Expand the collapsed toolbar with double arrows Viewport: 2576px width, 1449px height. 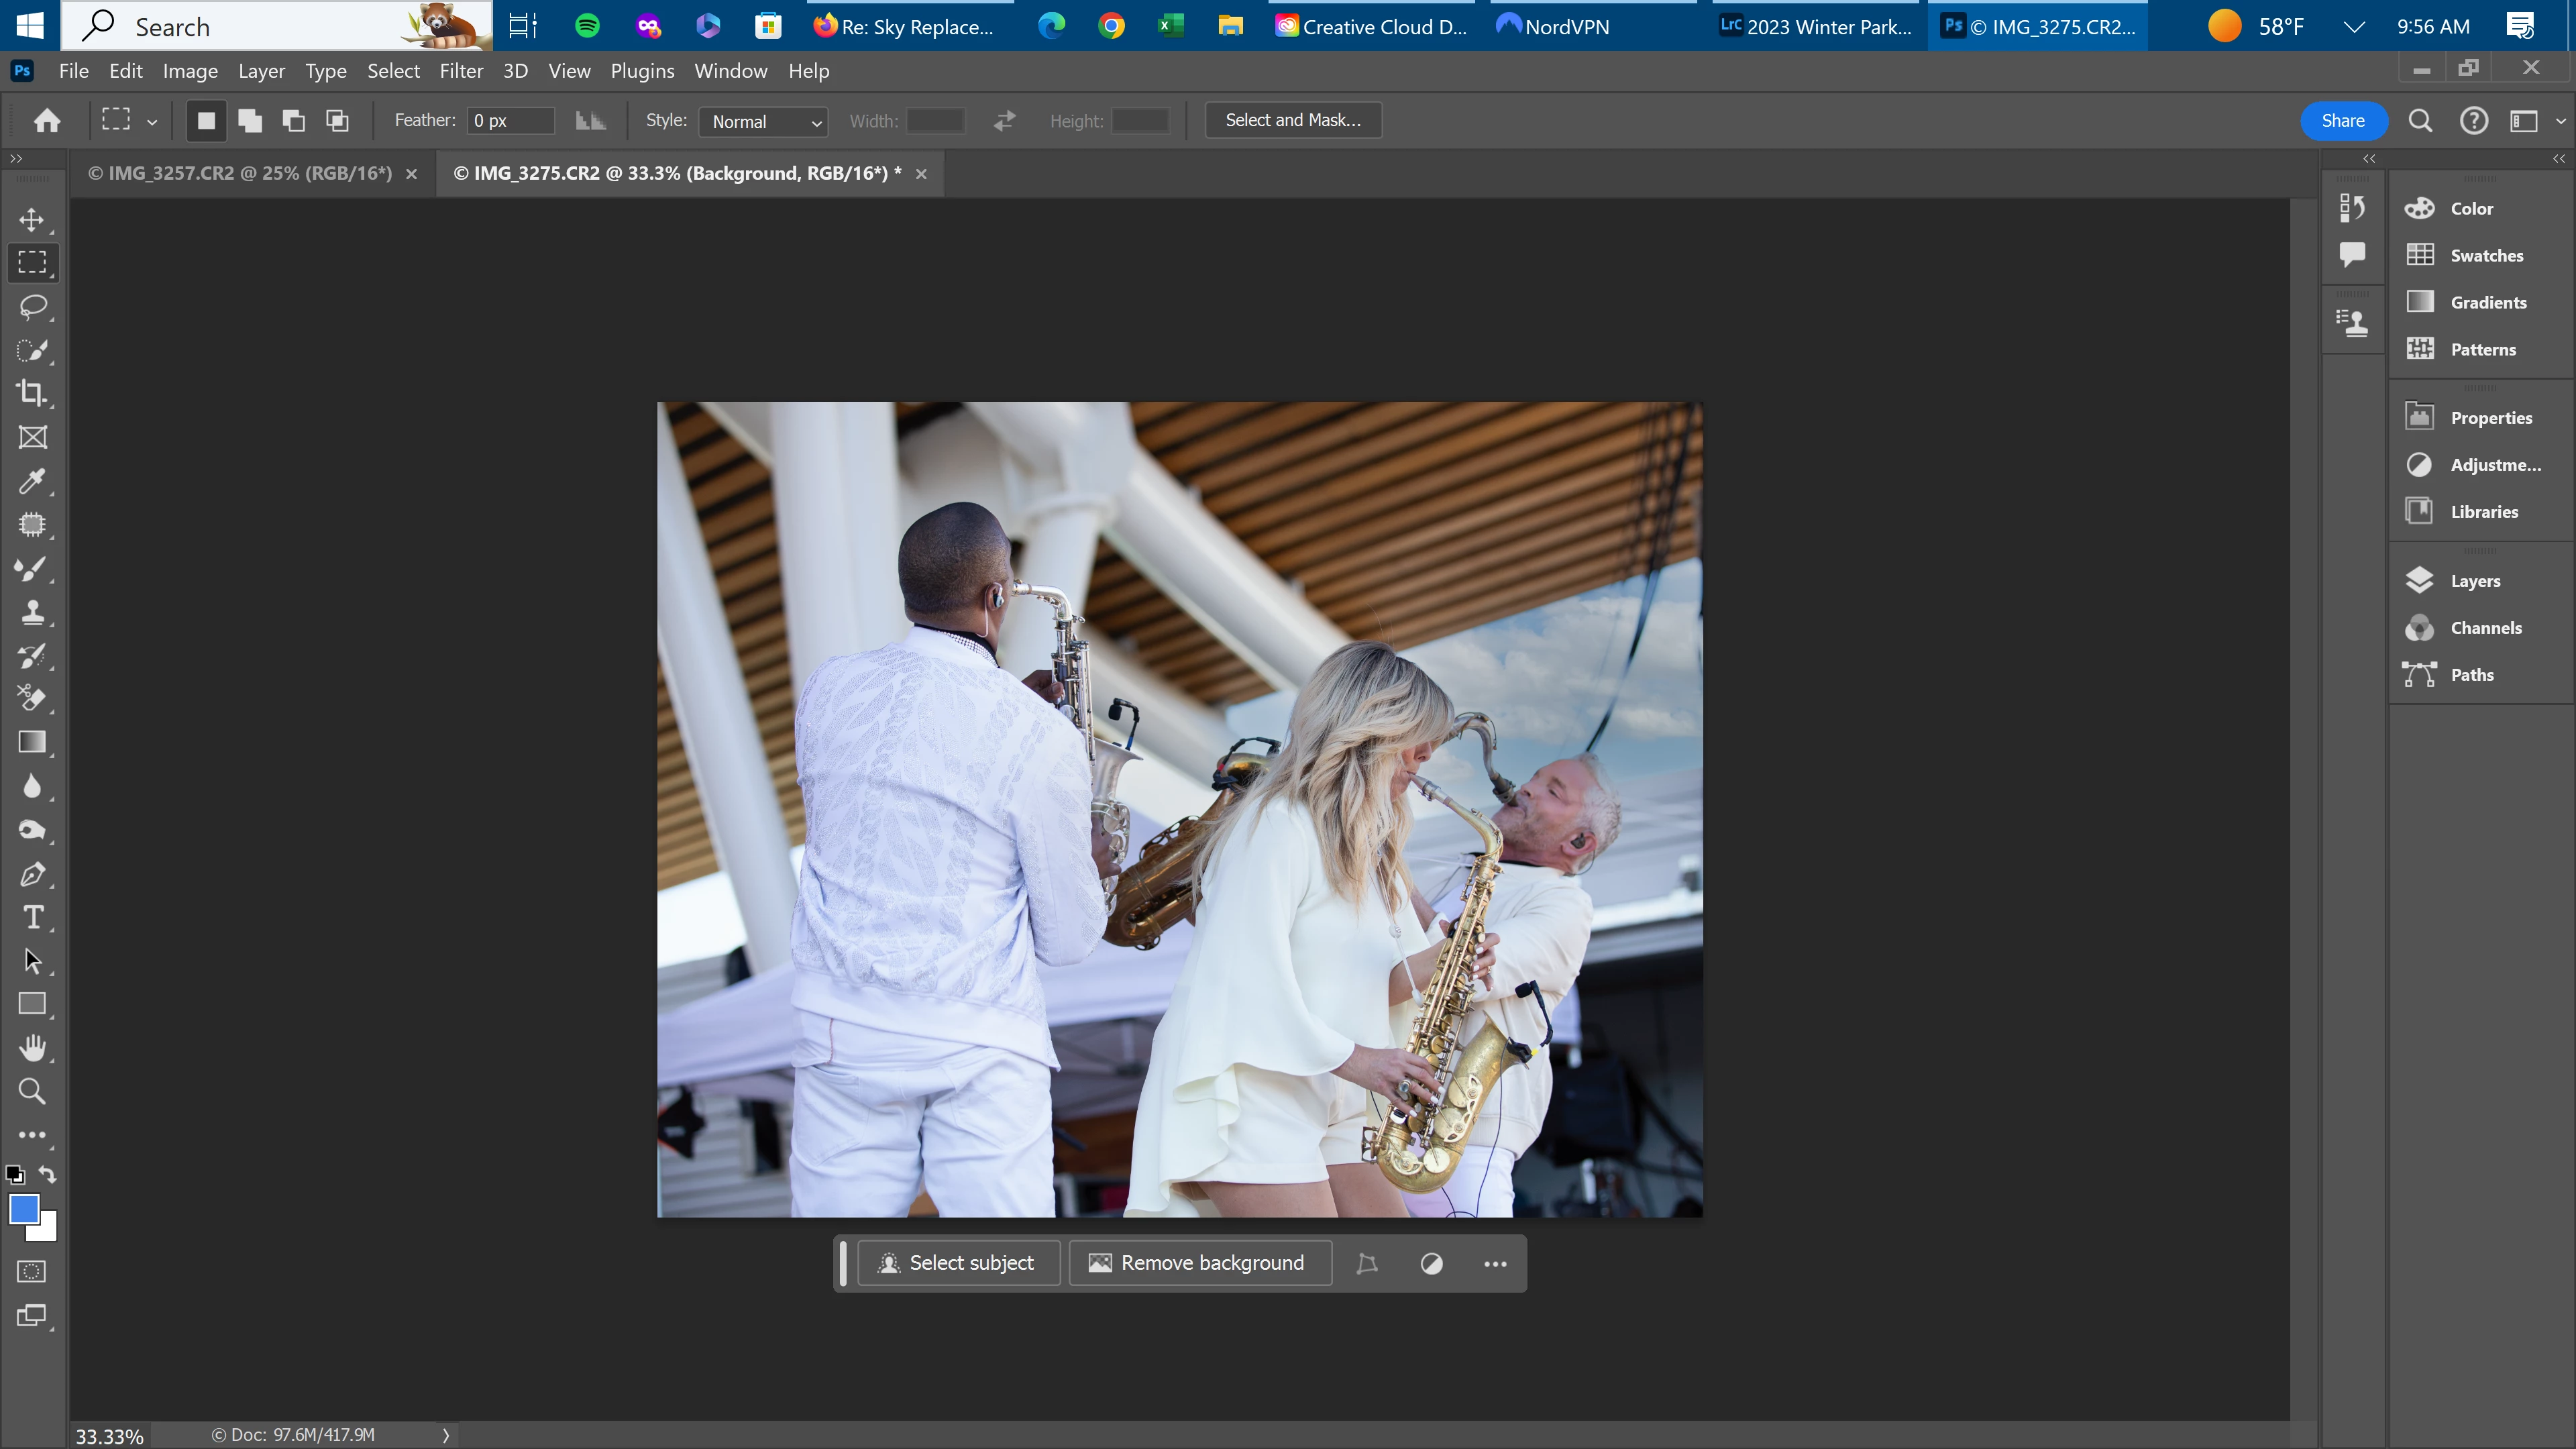click(15, 158)
